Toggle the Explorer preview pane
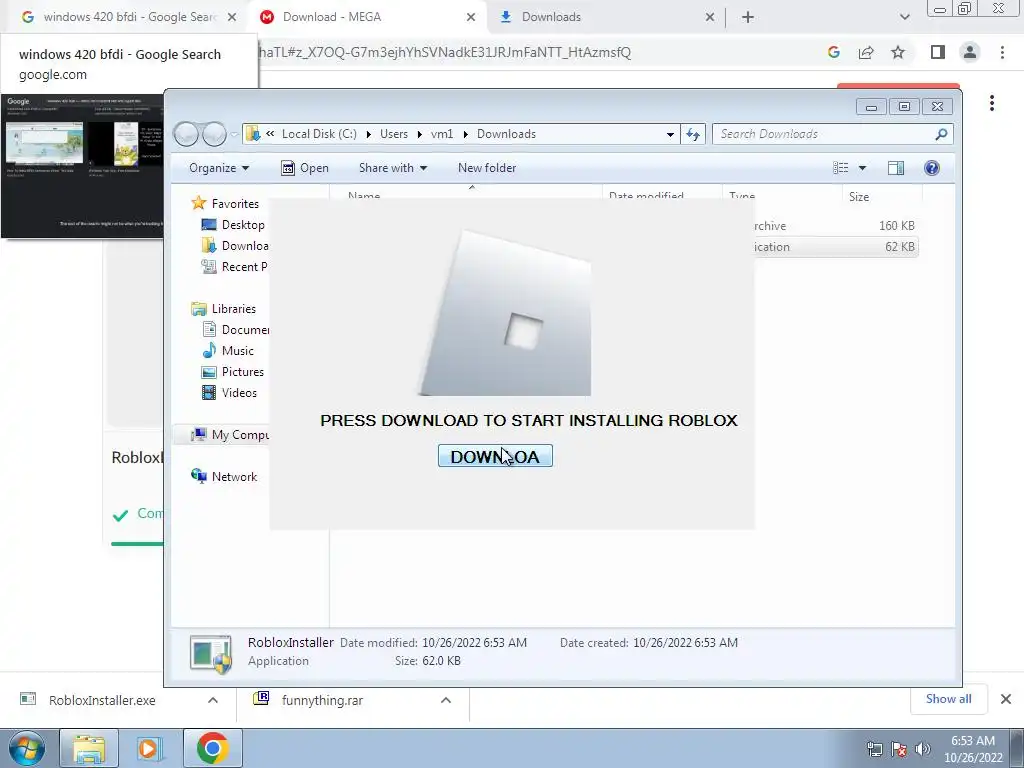The image size is (1024, 768). point(896,168)
